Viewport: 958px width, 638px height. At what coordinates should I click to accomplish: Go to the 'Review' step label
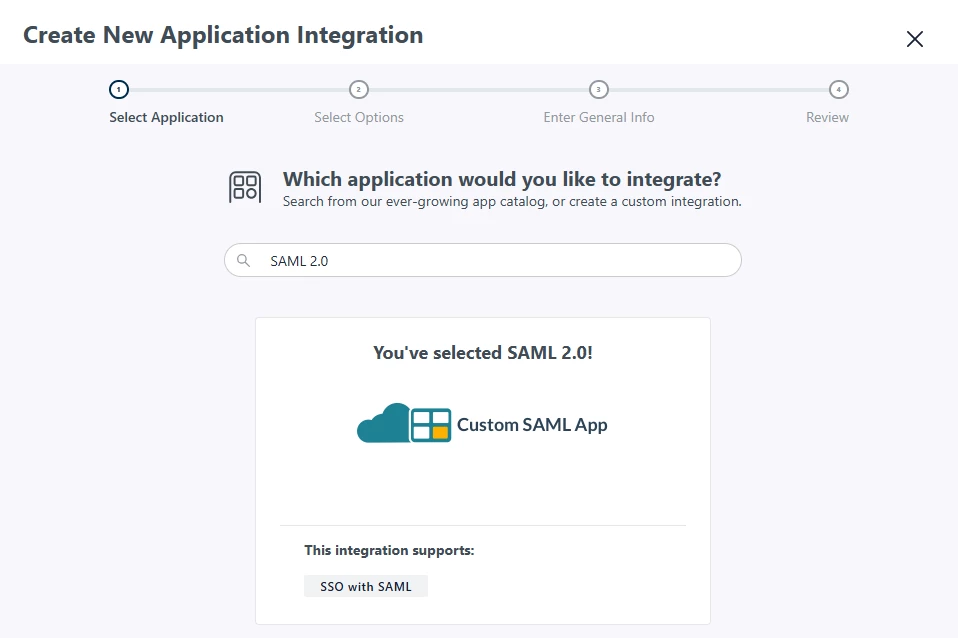click(827, 117)
